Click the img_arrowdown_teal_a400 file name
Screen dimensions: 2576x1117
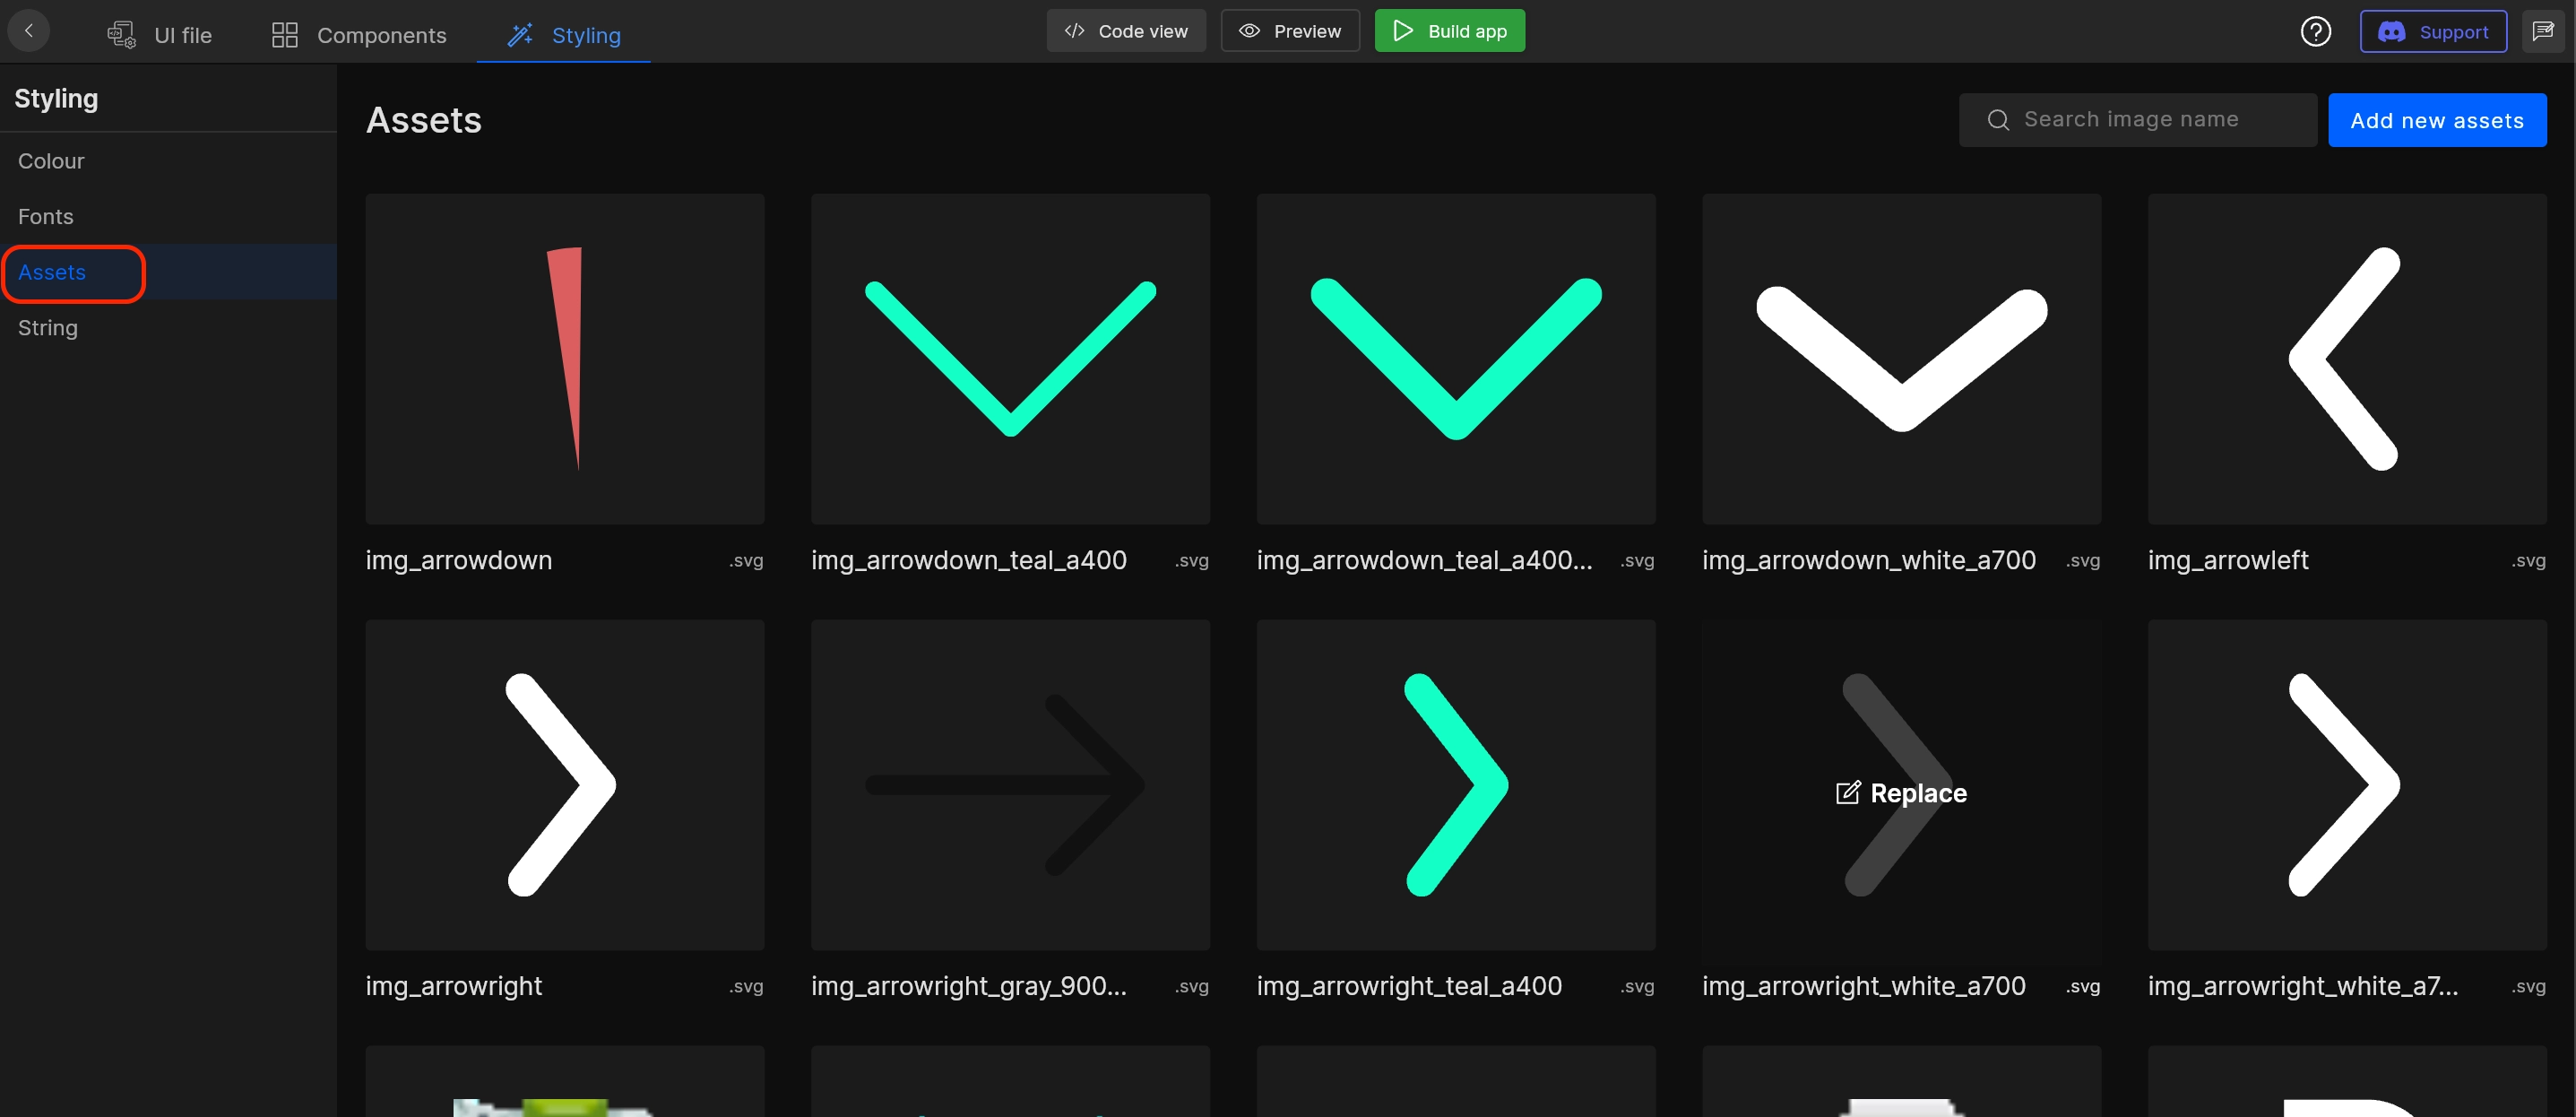968,560
